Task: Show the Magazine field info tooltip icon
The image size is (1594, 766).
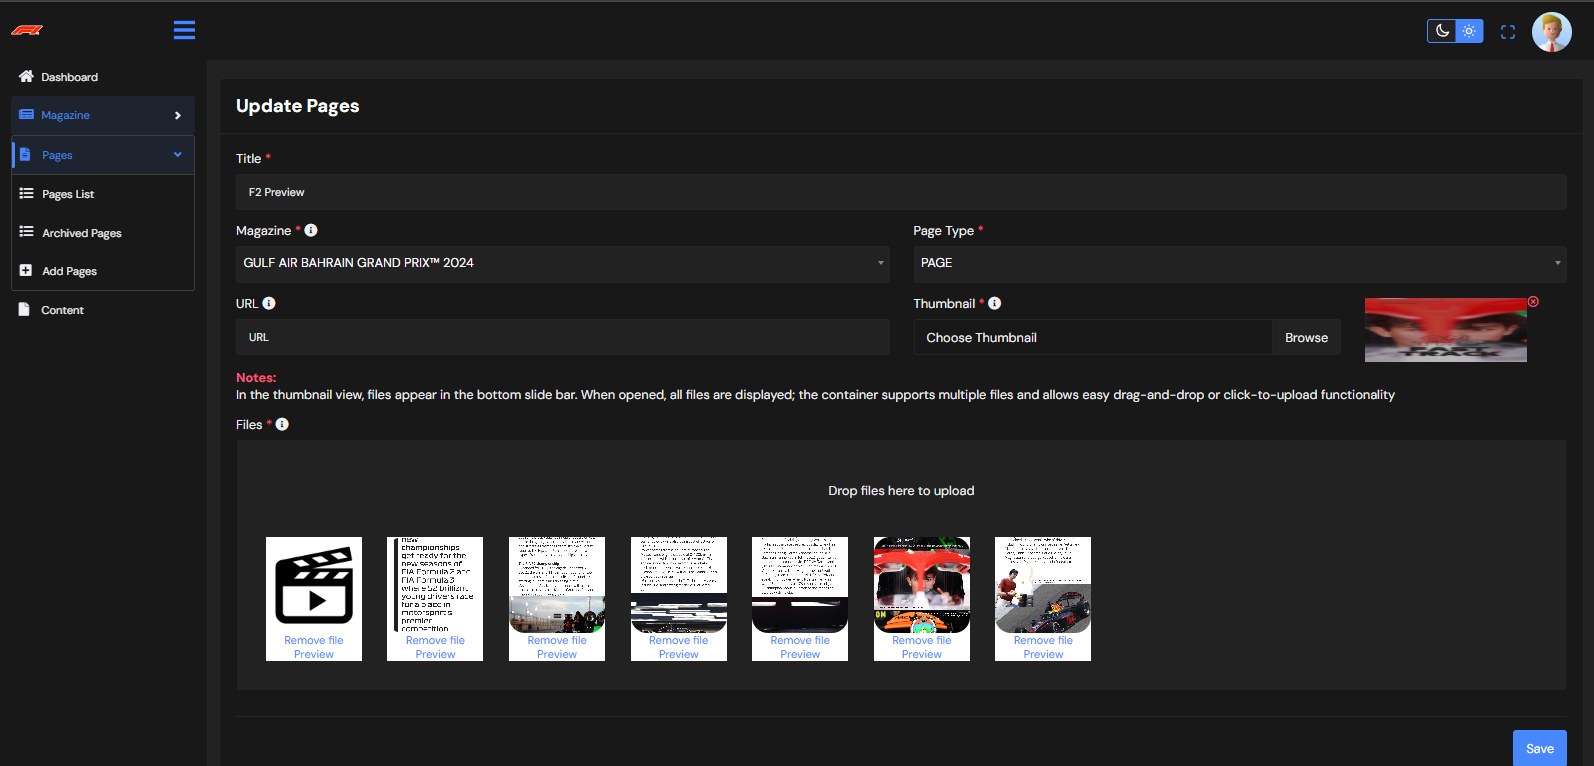Action: [311, 230]
